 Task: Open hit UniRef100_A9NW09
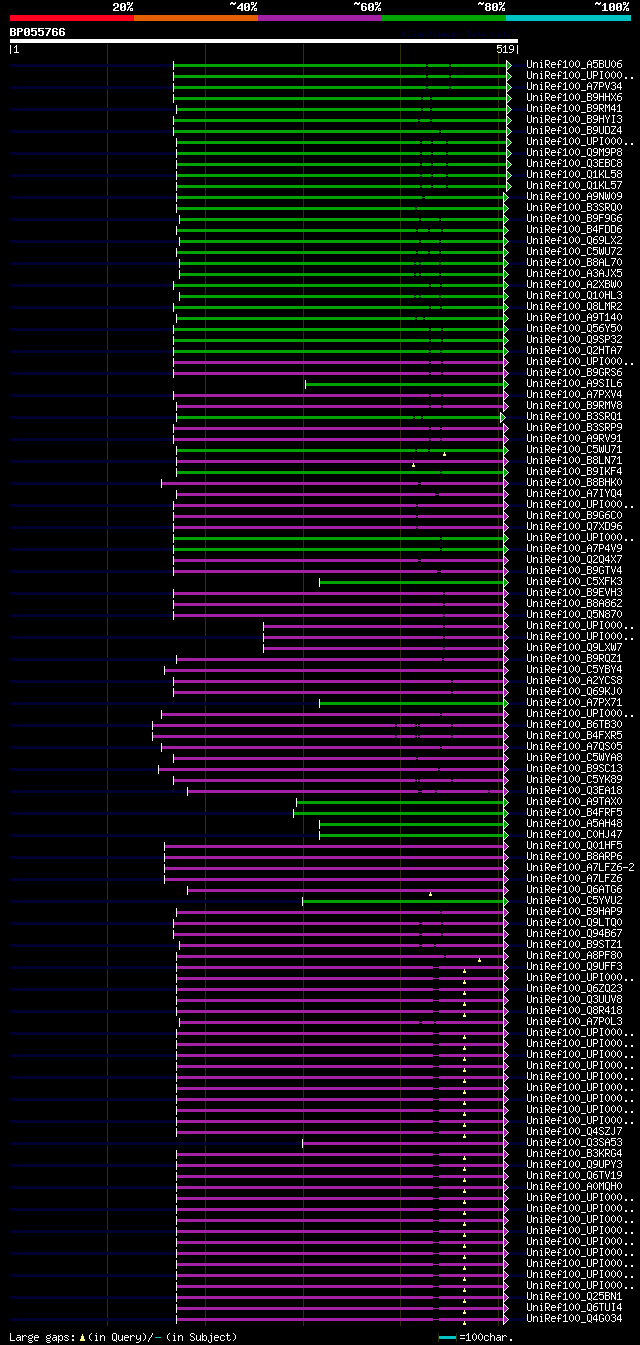pyautogui.click(x=574, y=196)
